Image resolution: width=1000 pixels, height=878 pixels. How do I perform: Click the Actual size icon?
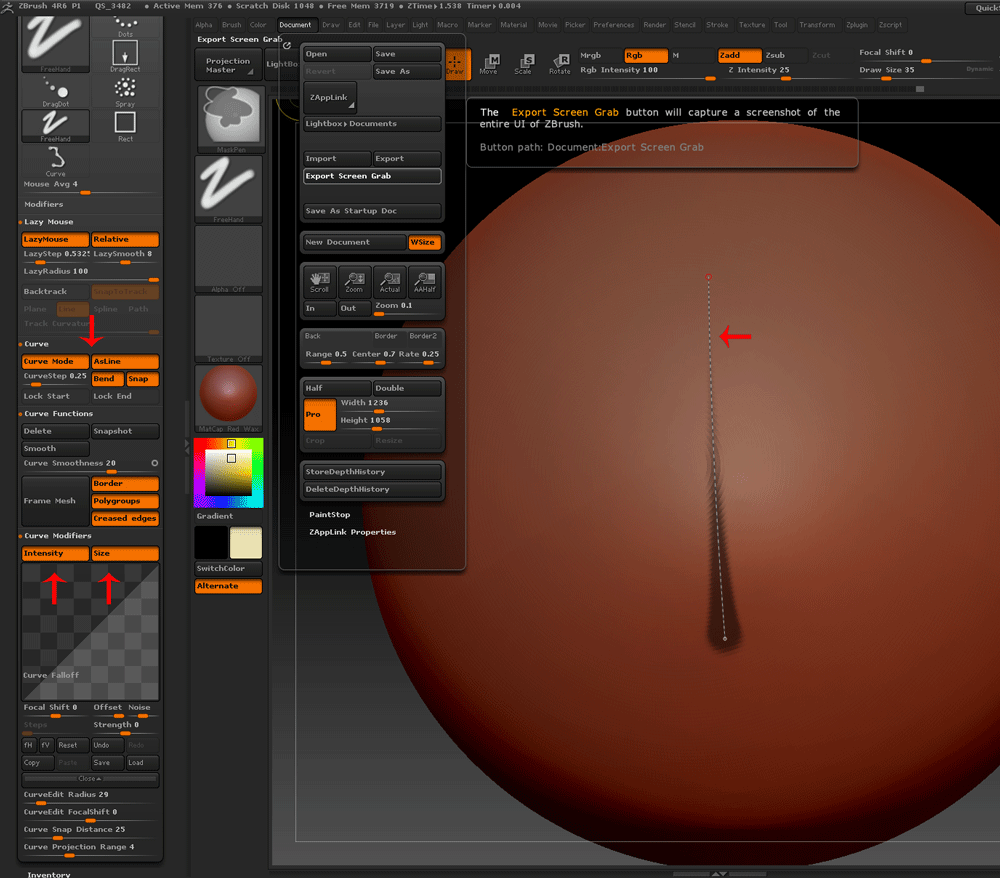click(390, 281)
